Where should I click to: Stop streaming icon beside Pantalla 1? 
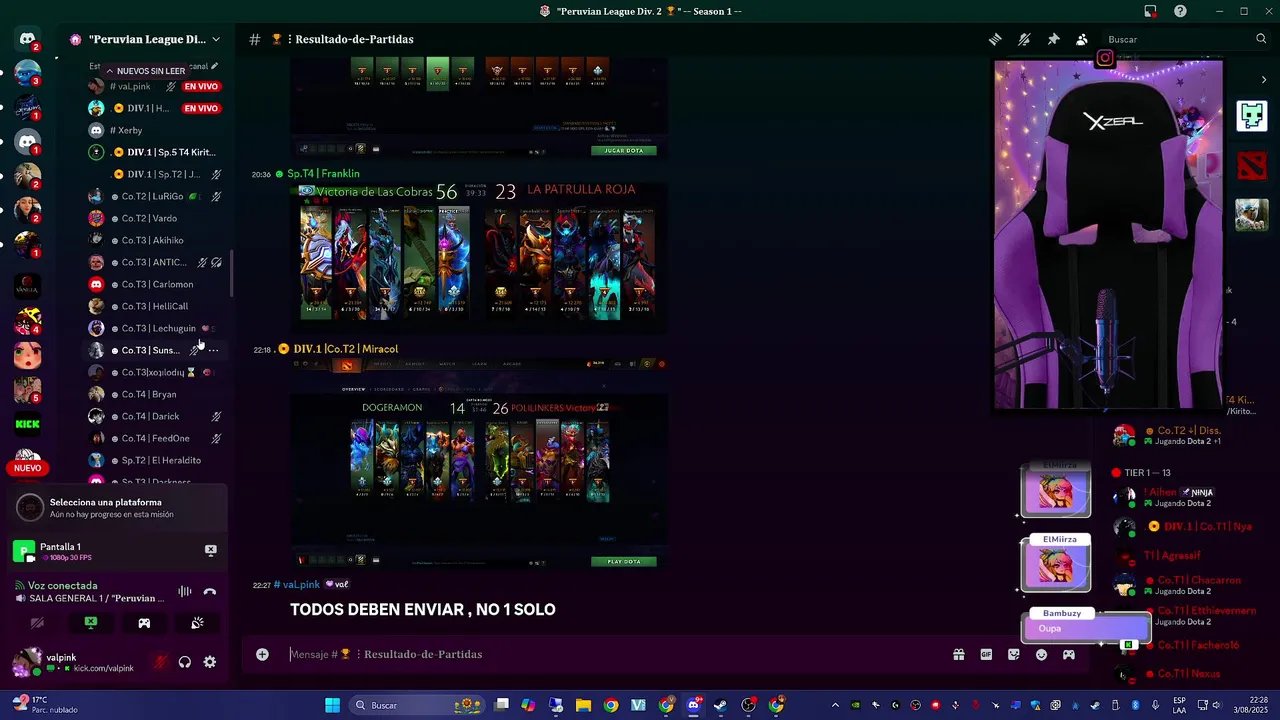pos(211,550)
